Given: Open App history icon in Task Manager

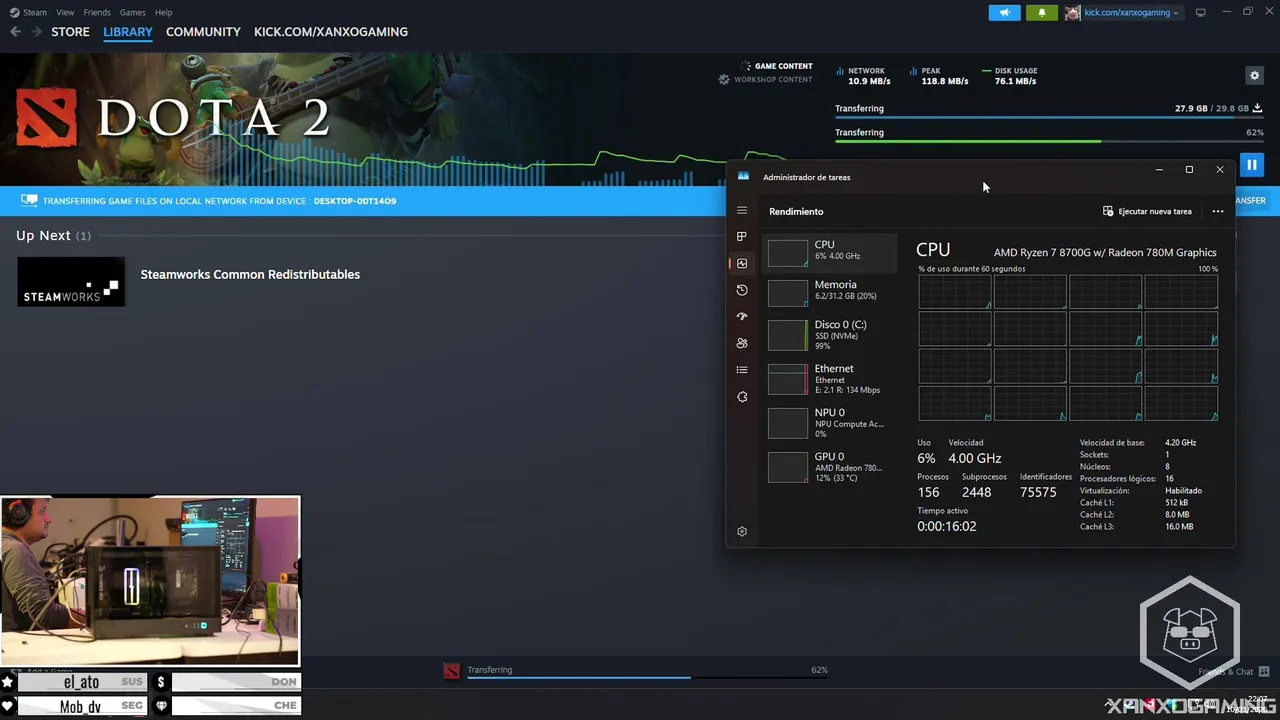Looking at the screenshot, I should [x=742, y=290].
